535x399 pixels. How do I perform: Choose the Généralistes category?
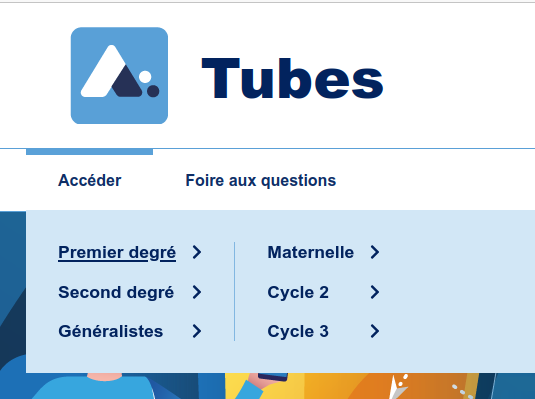pyautogui.click(x=111, y=331)
